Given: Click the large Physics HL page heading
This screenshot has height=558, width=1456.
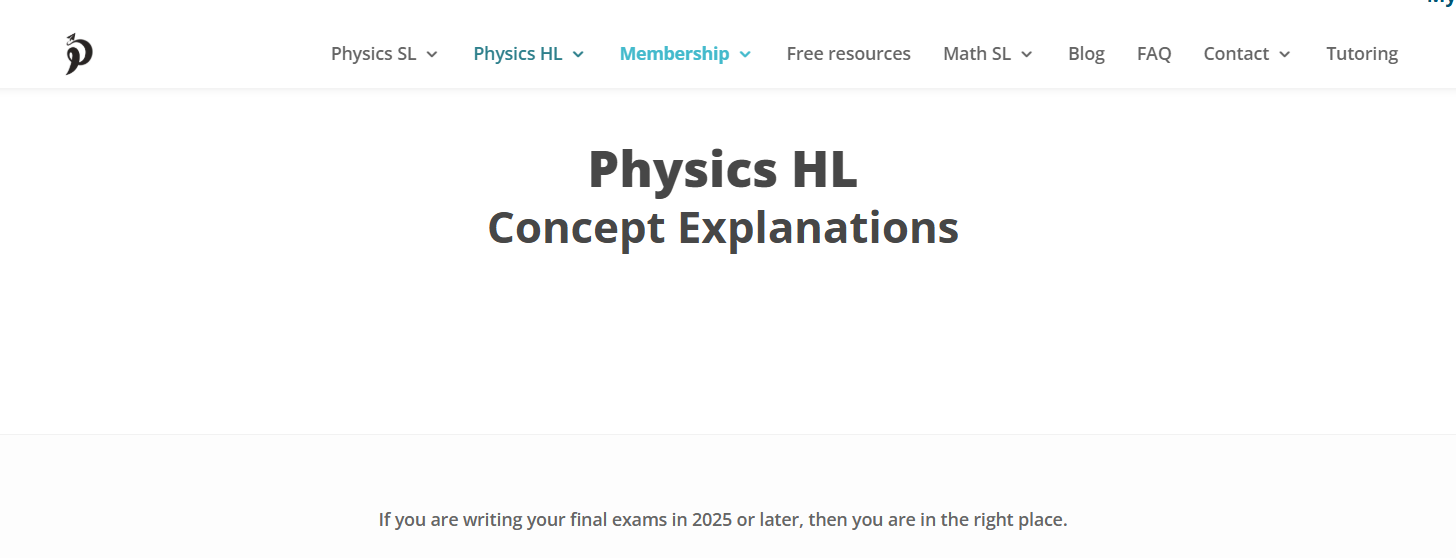Looking at the screenshot, I should coord(722,169).
